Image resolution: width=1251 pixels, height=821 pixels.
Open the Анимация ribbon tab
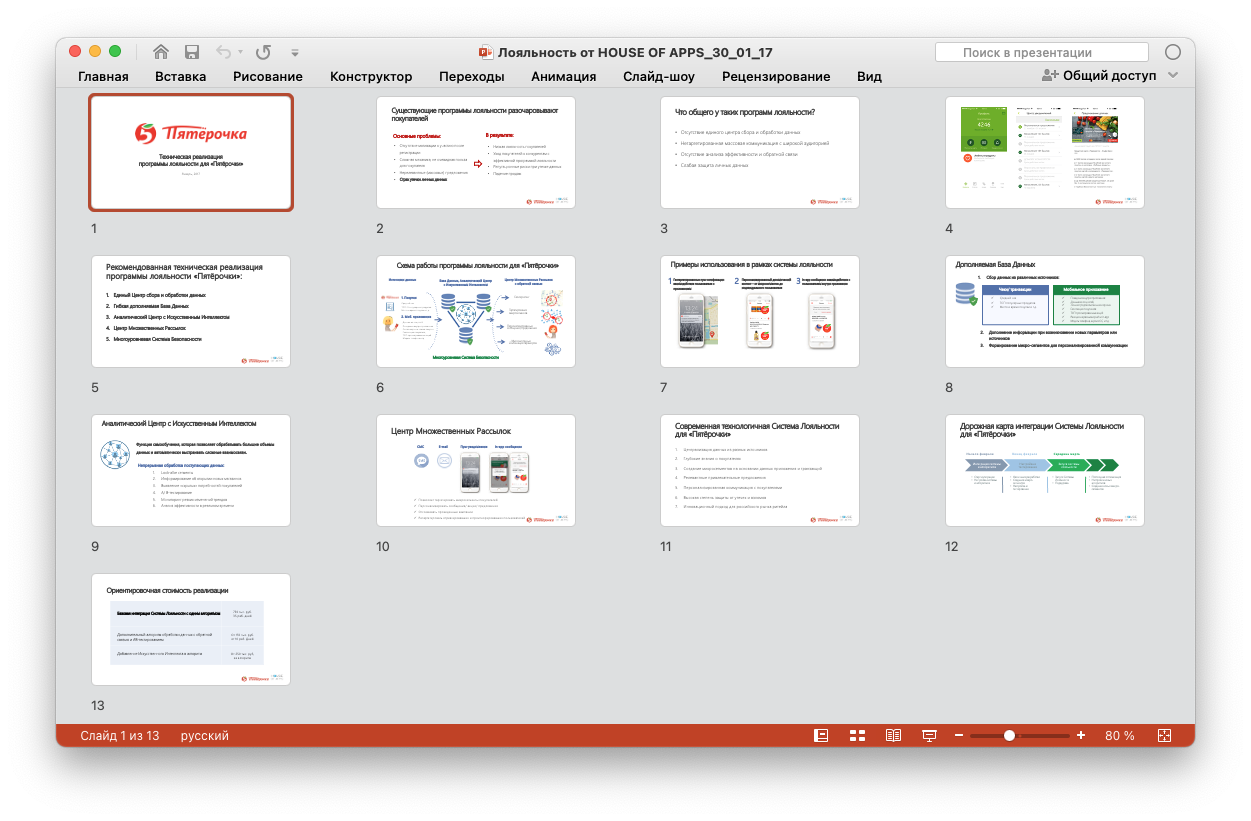(564, 76)
